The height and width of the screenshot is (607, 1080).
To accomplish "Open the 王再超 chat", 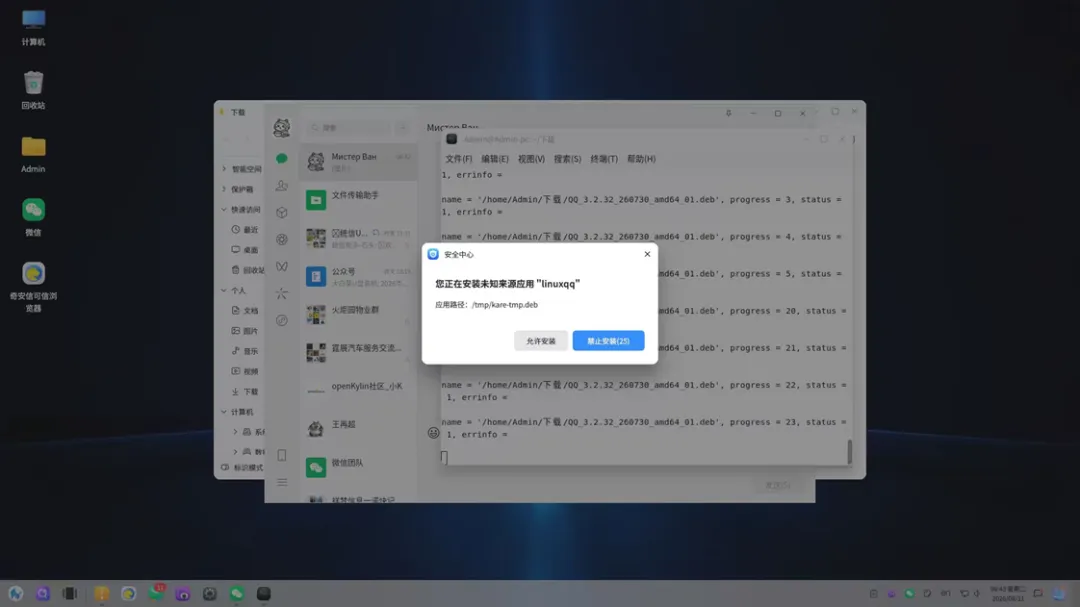I will (x=358, y=429).
